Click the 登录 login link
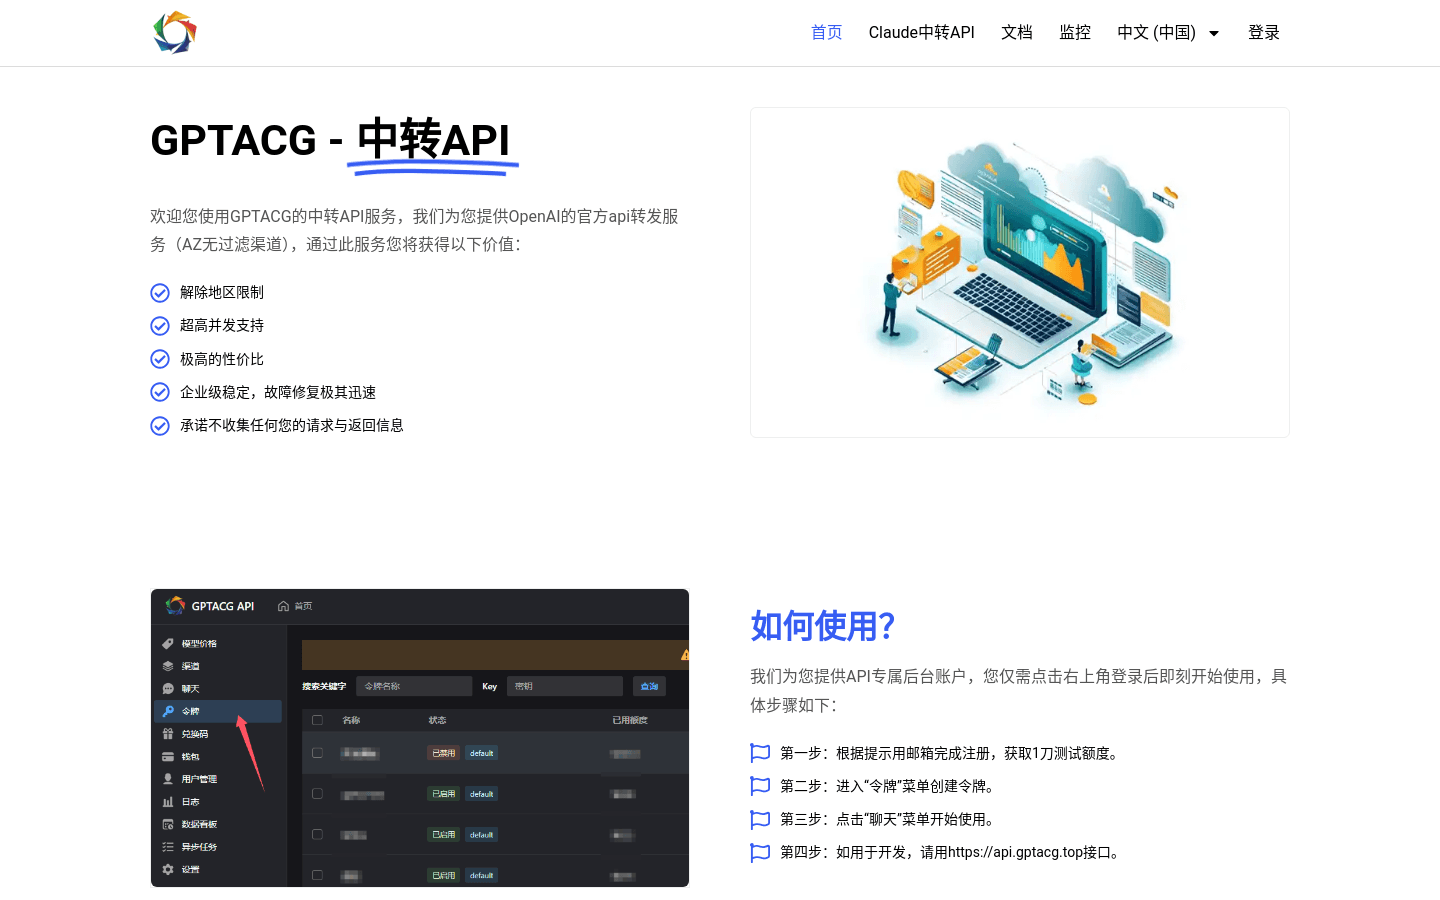The height and width of the screenshot is (900, 1440). (1264, 33)
